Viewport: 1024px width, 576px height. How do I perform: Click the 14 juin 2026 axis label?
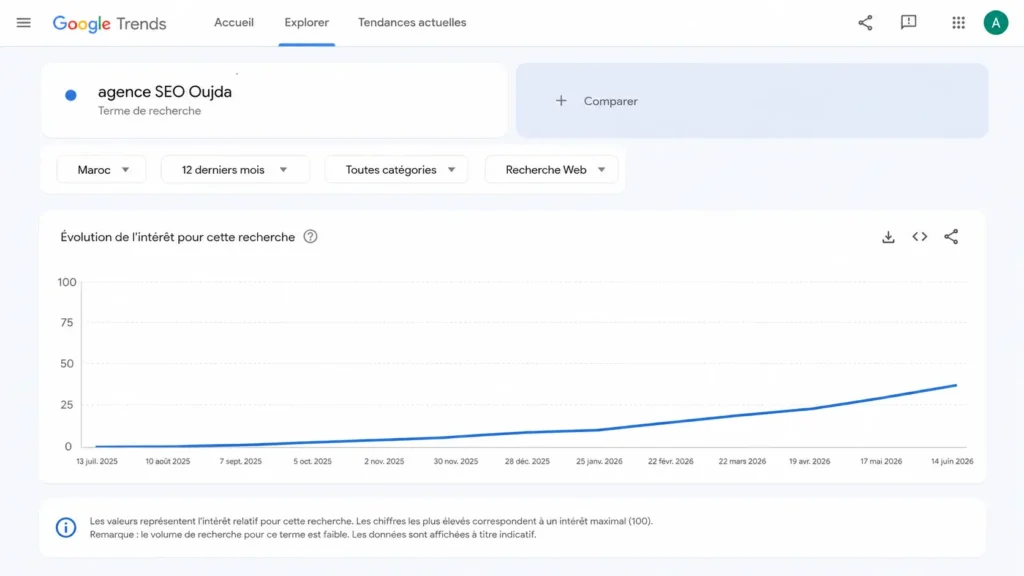[x=952, y=461]
